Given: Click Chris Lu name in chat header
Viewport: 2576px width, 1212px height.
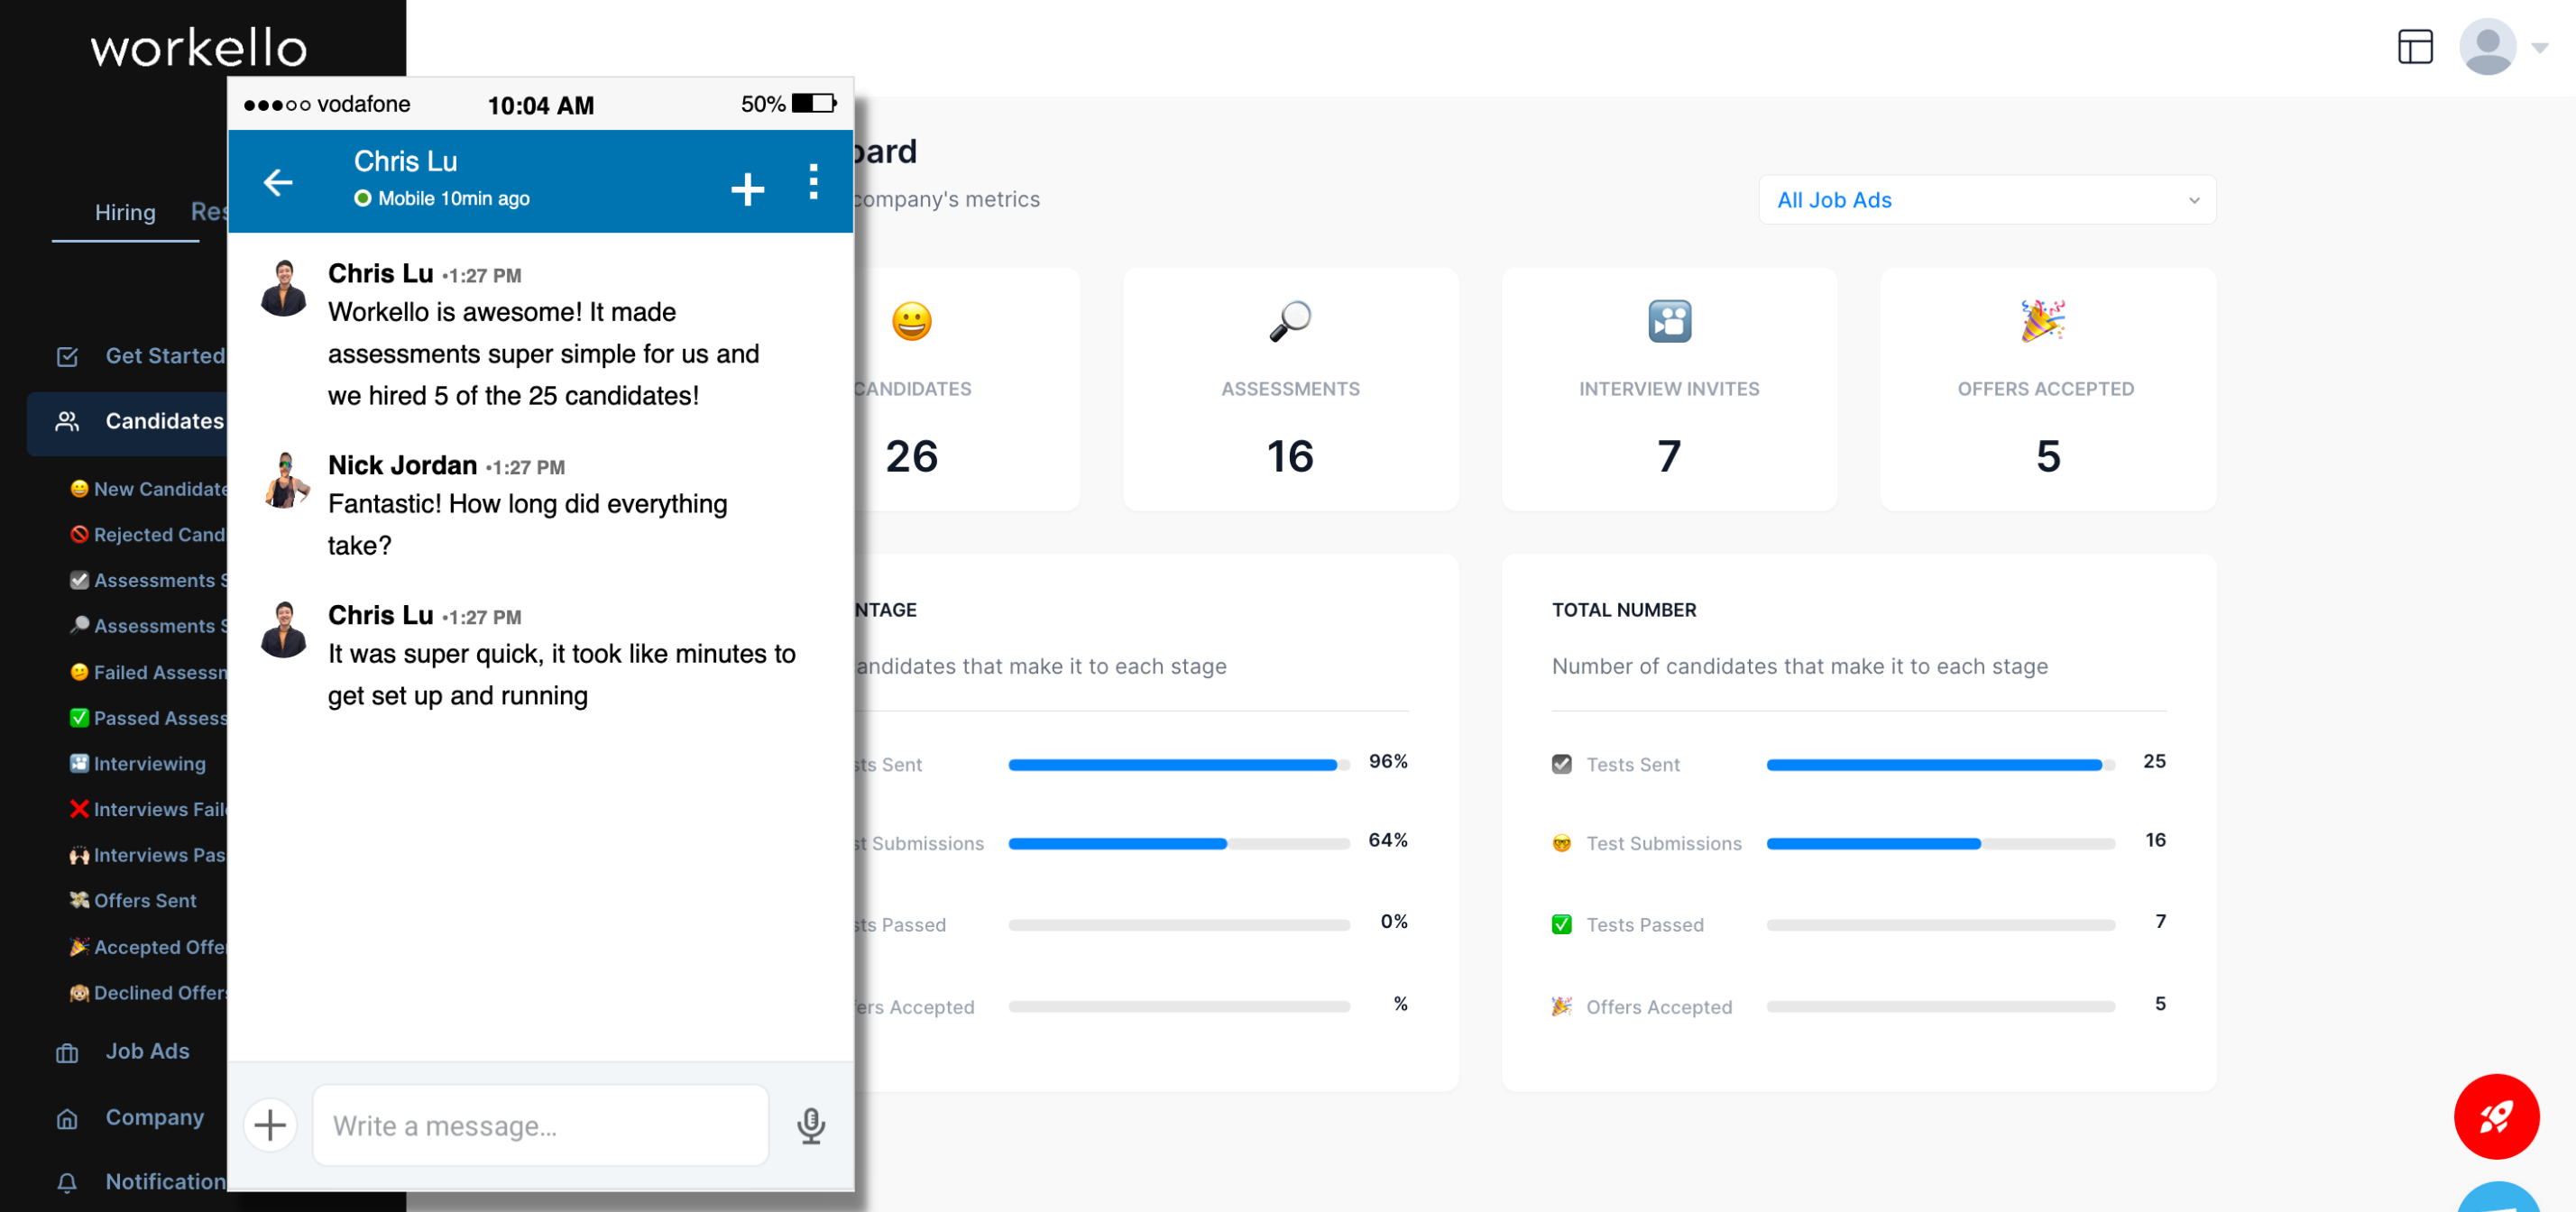Looking at the screenshot, I should point(405,161).
